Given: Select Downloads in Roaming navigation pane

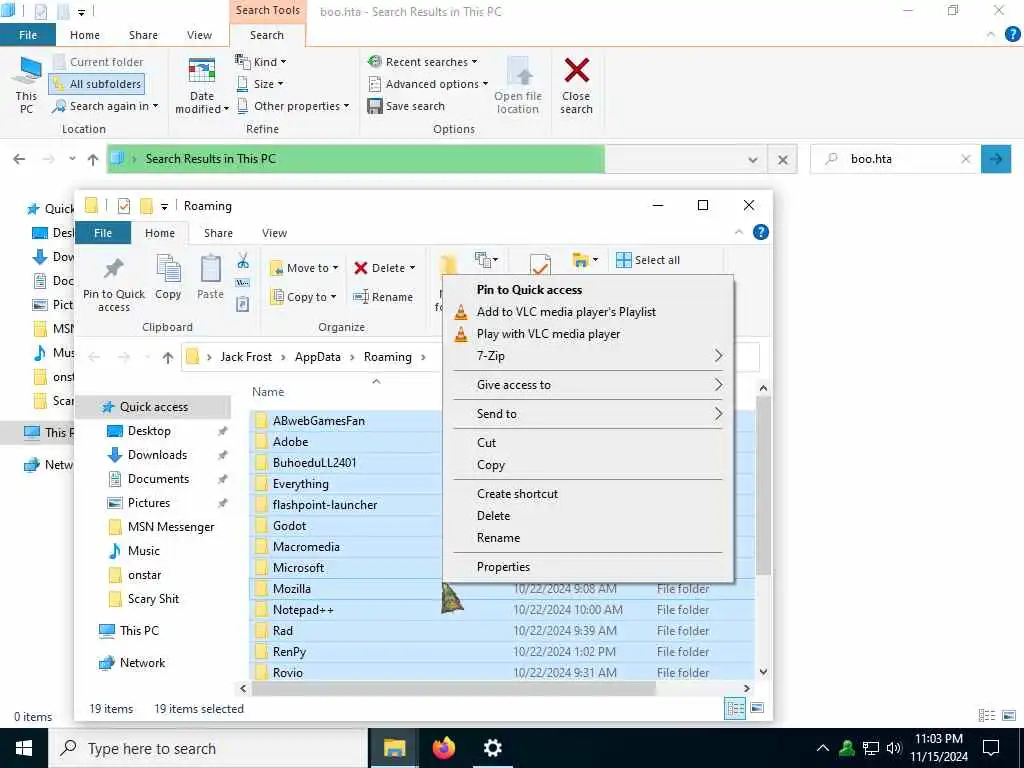Looking at the screenshot, I should click(157, 455).
